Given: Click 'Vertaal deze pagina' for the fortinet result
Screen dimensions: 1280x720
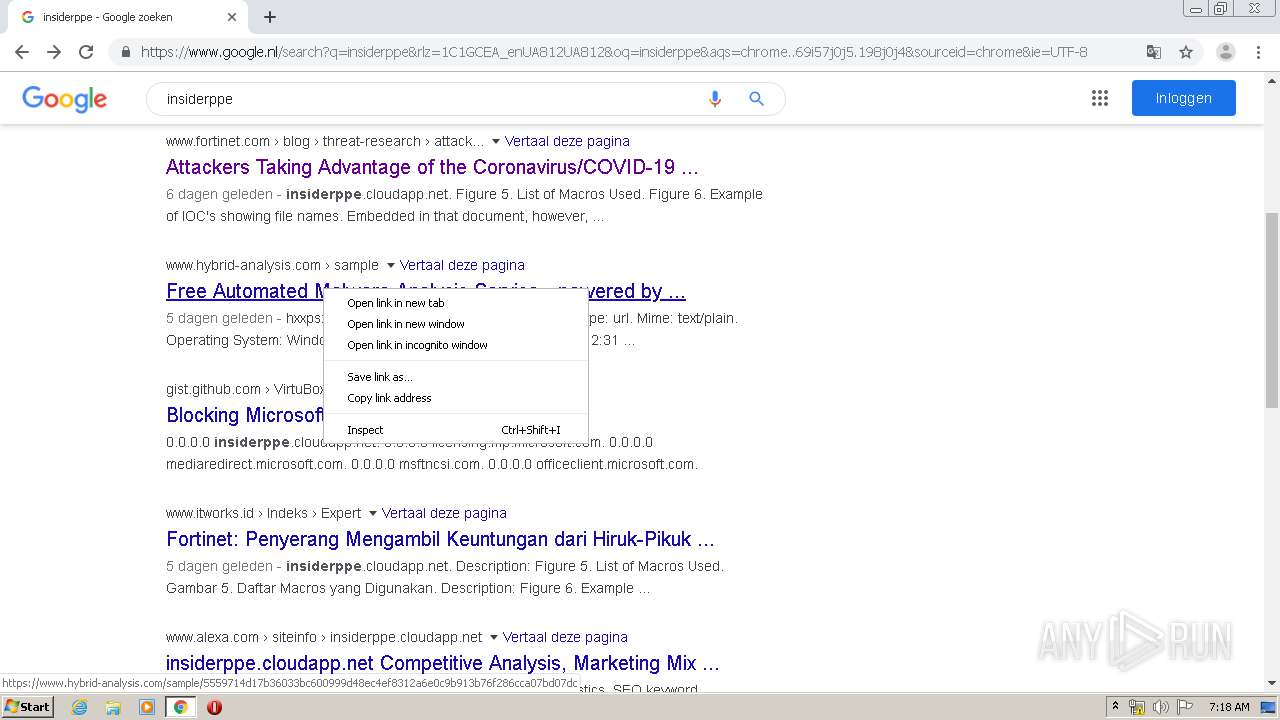Looking at the screenshot, I should [567, 141].
